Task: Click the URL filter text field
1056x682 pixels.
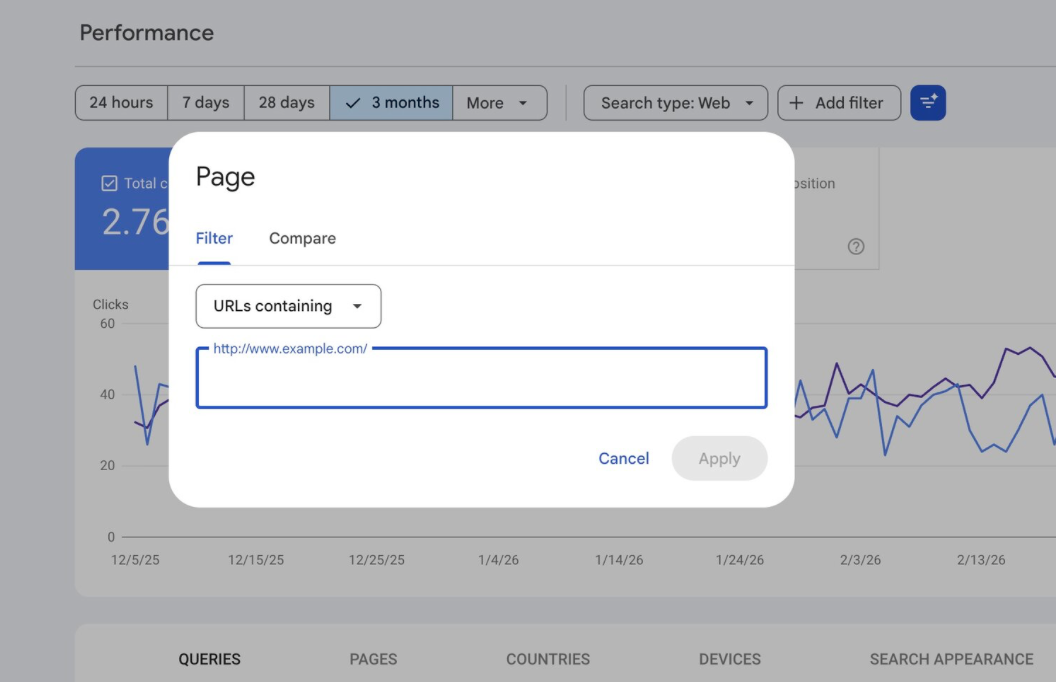Action: click(x=481, y=380)
